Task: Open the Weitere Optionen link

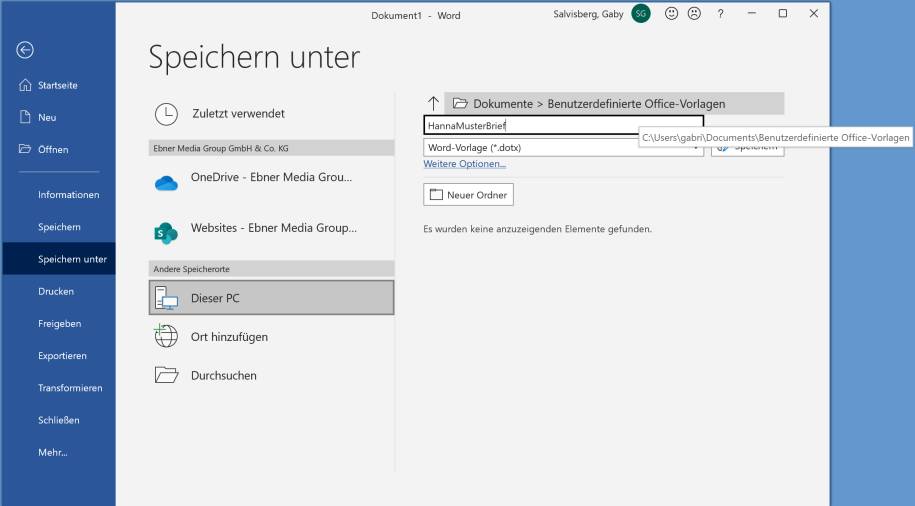Action: [464, 164]
